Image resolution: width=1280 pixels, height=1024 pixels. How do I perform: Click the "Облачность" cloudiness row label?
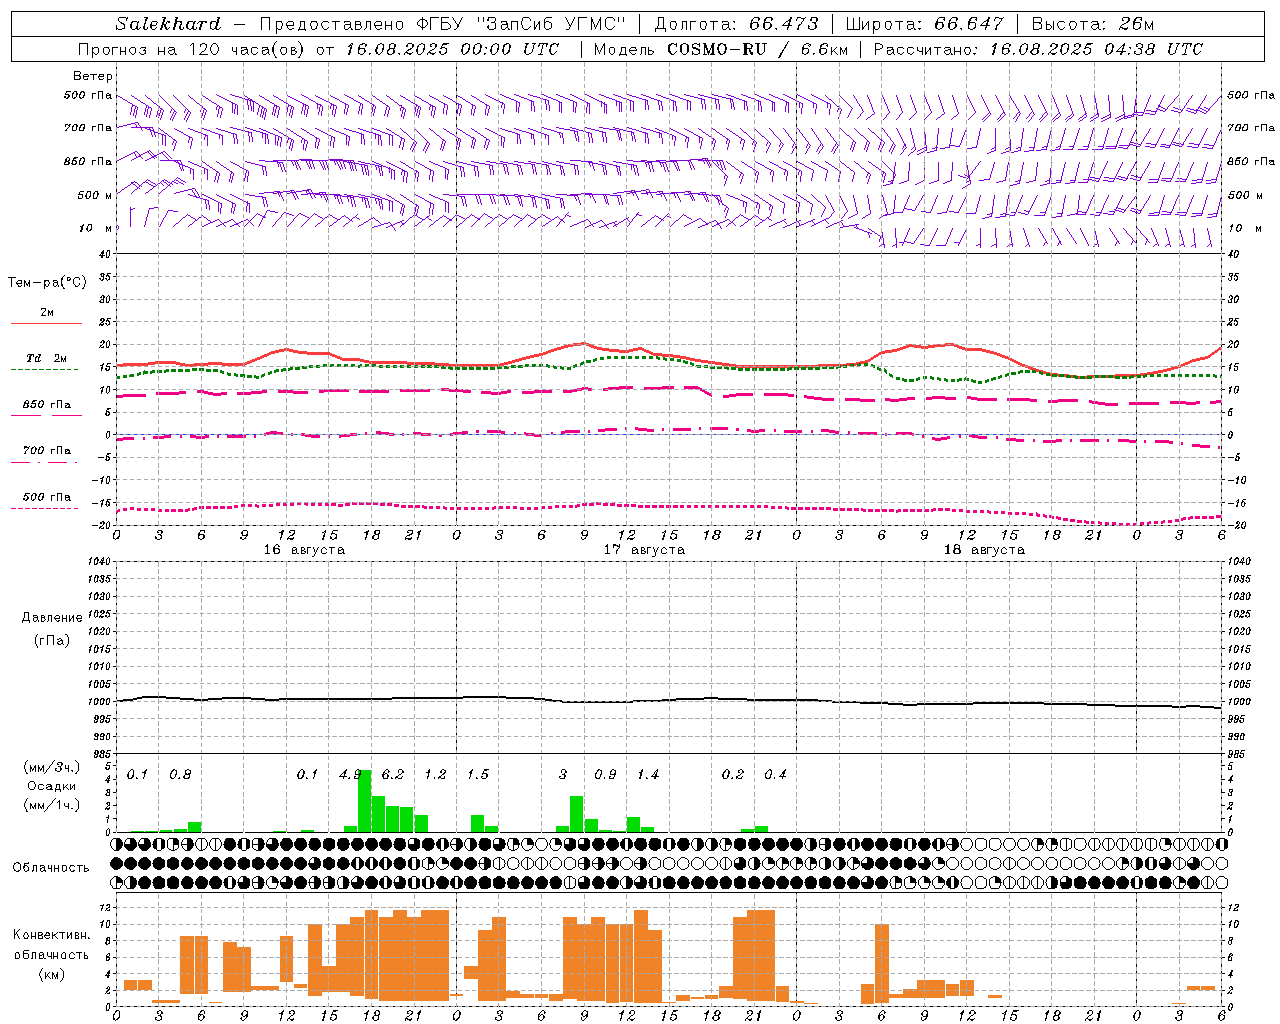(x=51, y=867)
